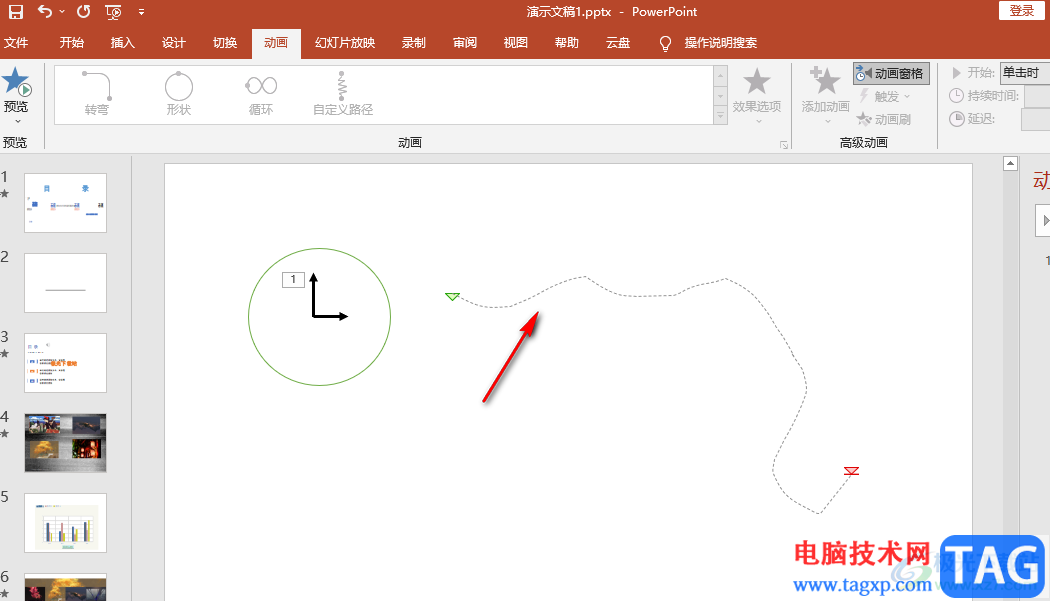
Task: Start slideshow from beginning icon
Action: point(113,11)
